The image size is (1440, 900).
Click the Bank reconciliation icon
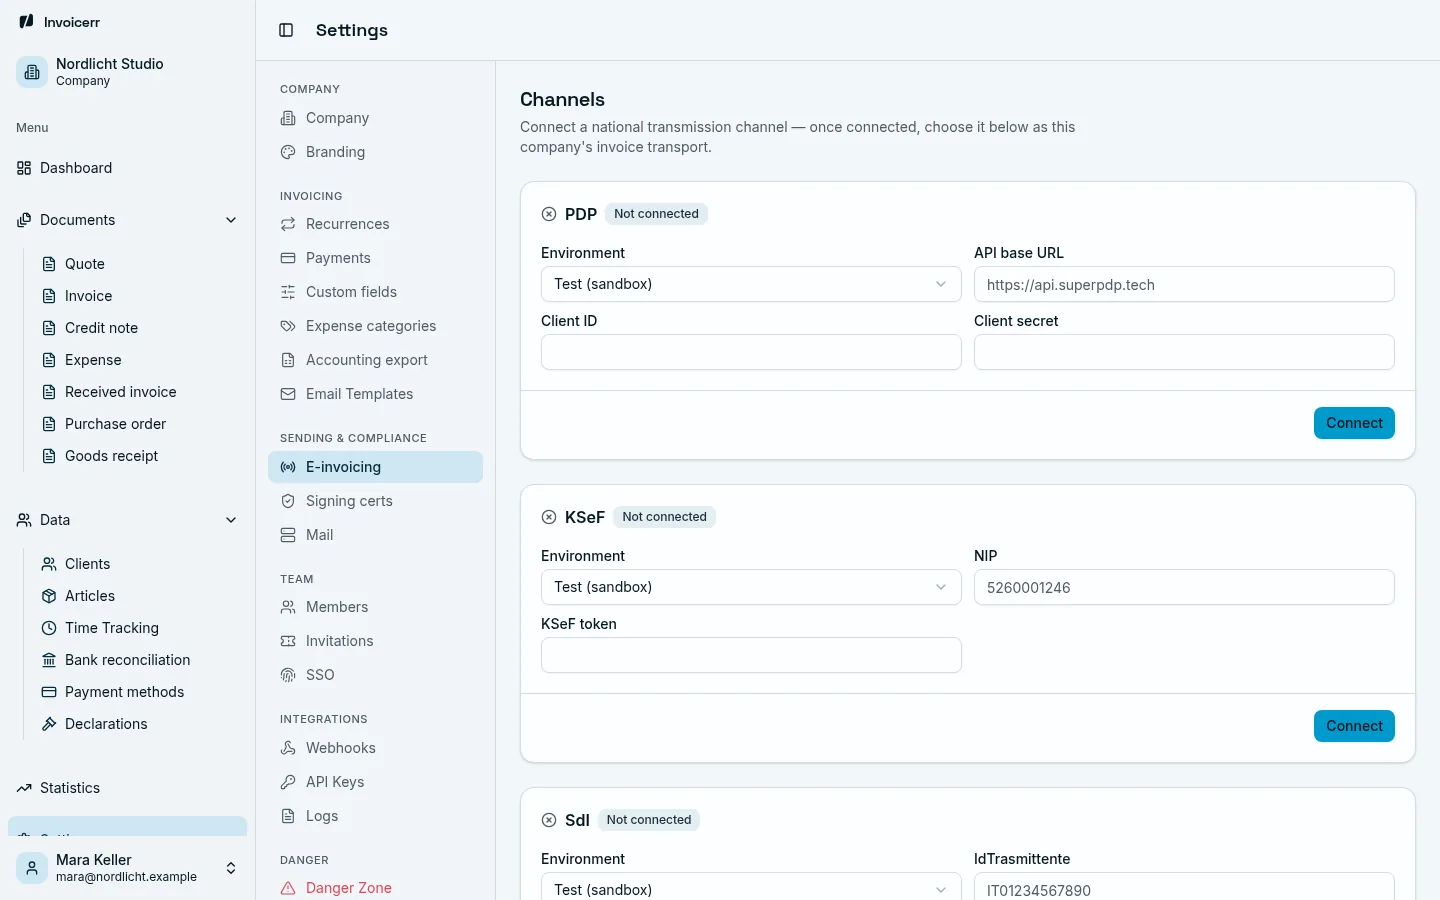[x=49, y=660]
